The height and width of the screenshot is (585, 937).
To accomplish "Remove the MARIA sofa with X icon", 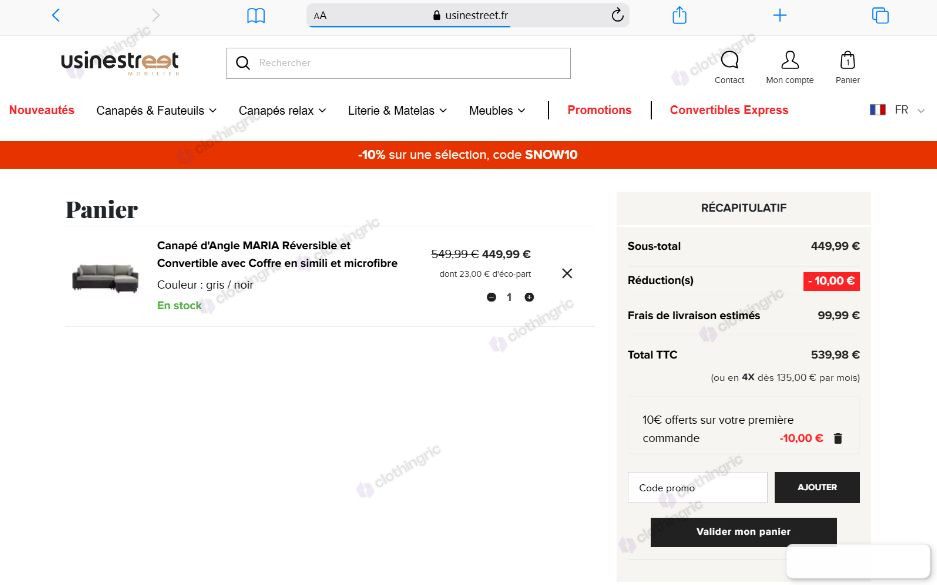I will 567,273.
